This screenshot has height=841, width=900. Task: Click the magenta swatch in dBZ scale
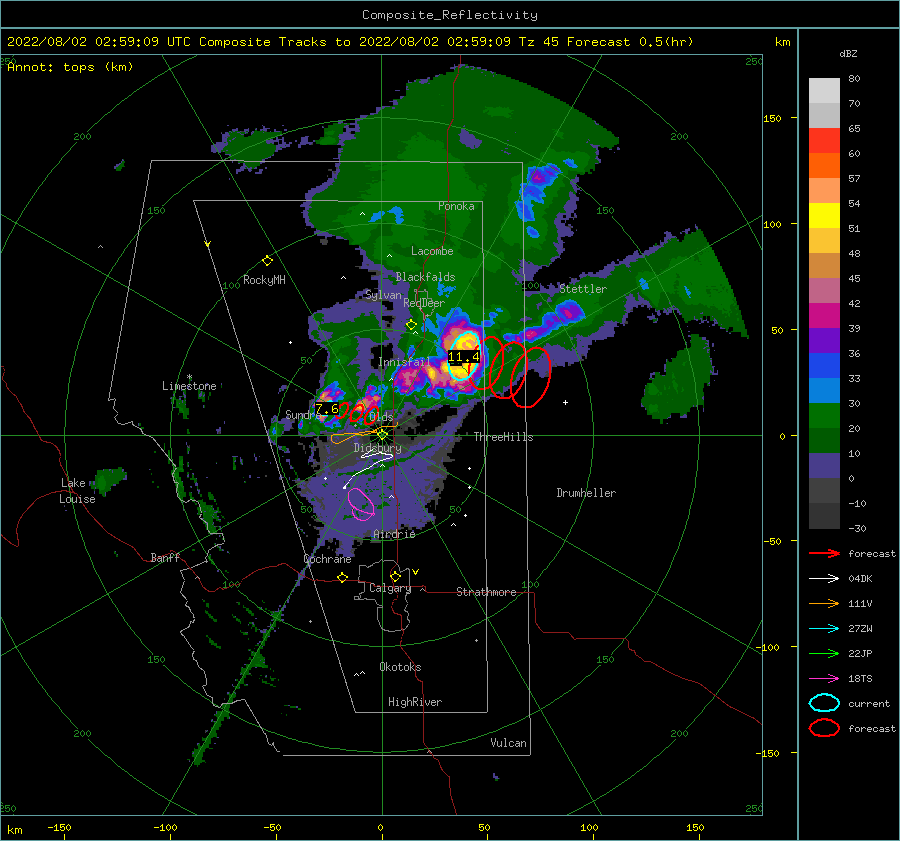click(x=824, y=315)
